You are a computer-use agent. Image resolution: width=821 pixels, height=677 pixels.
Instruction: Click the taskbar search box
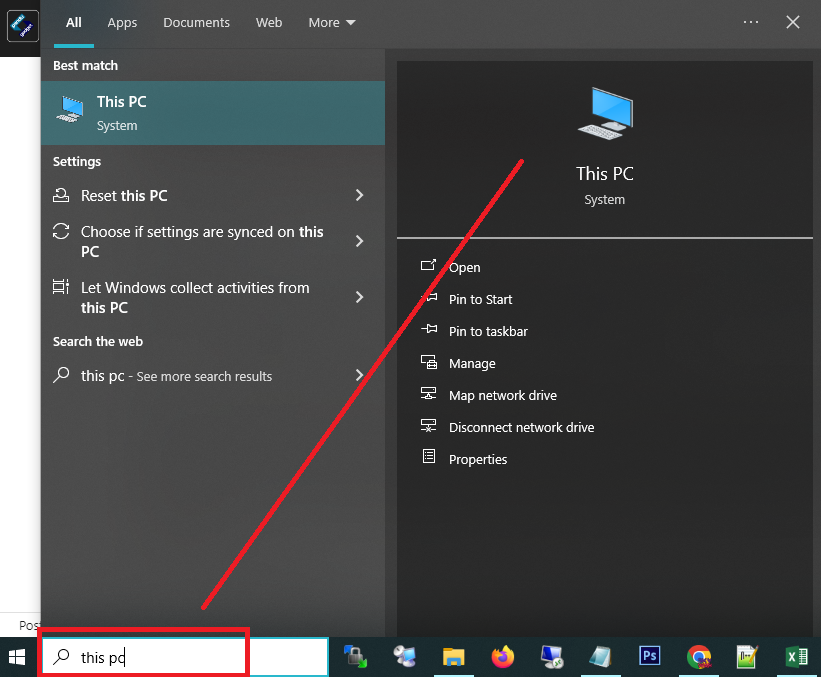[x=185, y=657]
